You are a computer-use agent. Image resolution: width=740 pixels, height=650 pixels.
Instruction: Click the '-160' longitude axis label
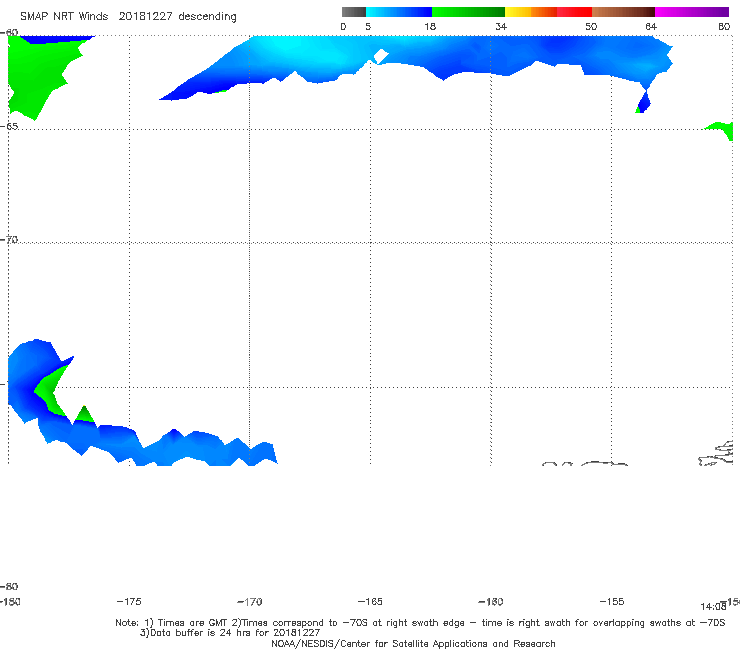[x=491, y=602]
